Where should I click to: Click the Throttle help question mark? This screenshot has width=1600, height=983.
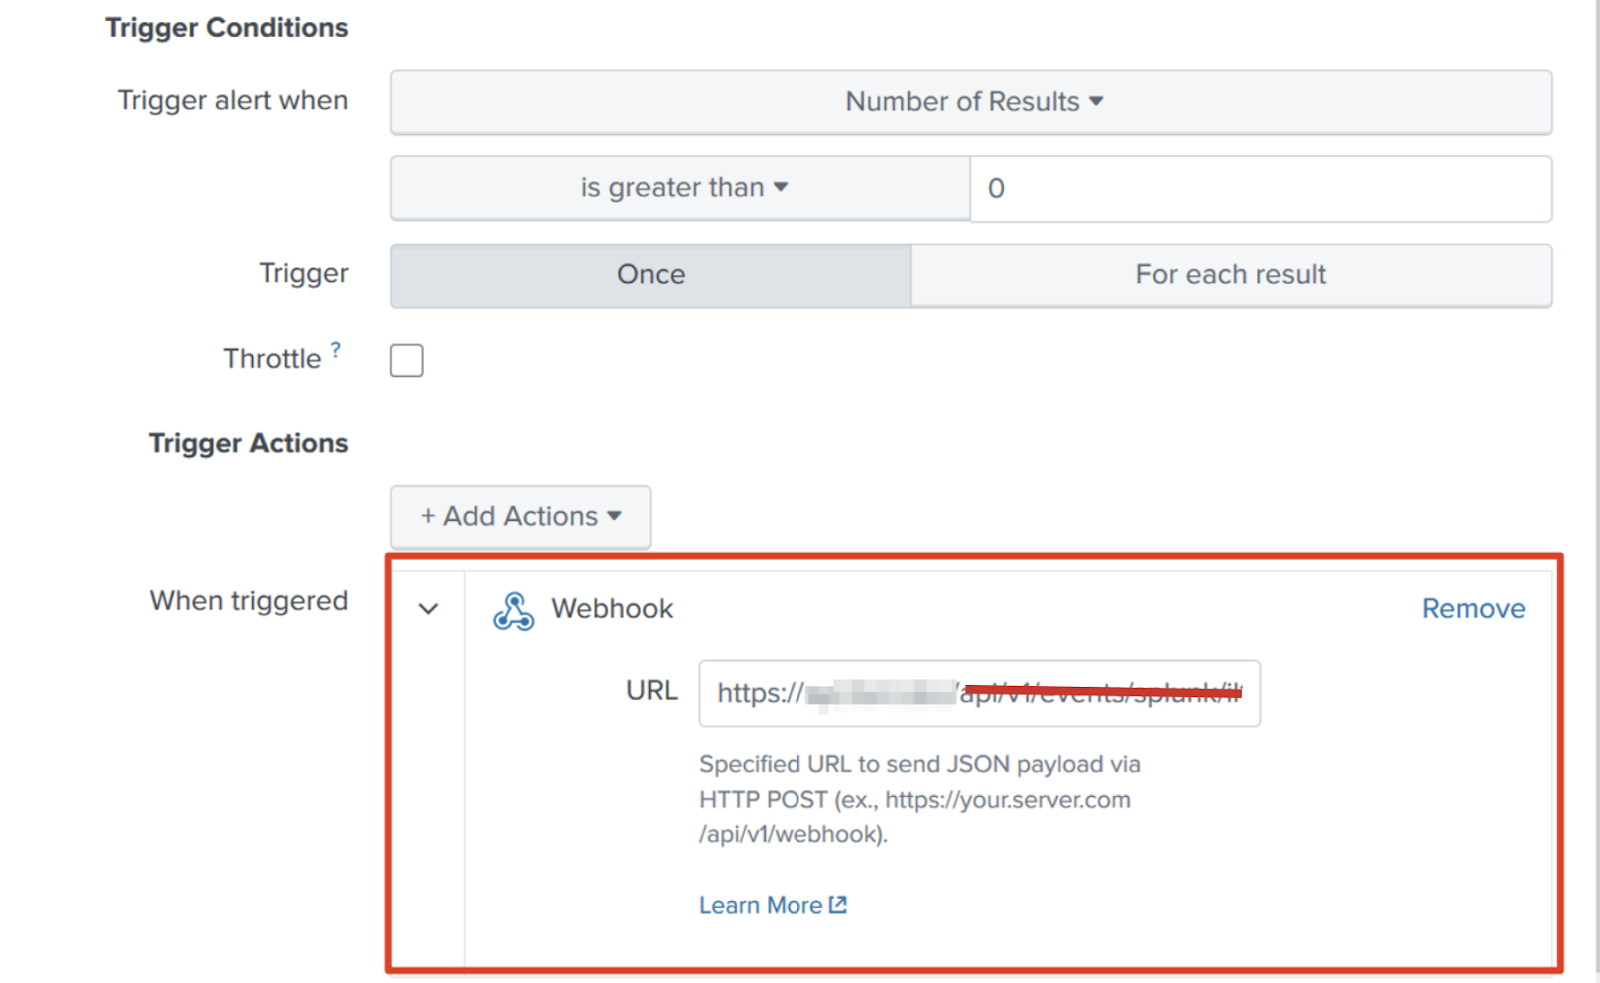pyautogui.click(x=336, y=350)
